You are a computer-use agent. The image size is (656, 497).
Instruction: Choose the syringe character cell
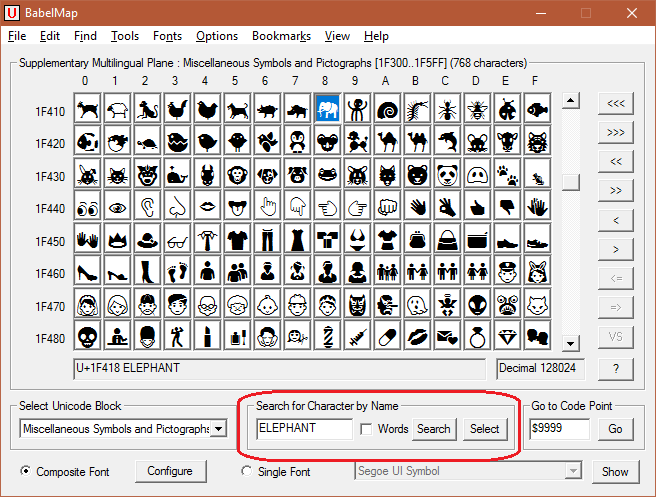point(358,335)
